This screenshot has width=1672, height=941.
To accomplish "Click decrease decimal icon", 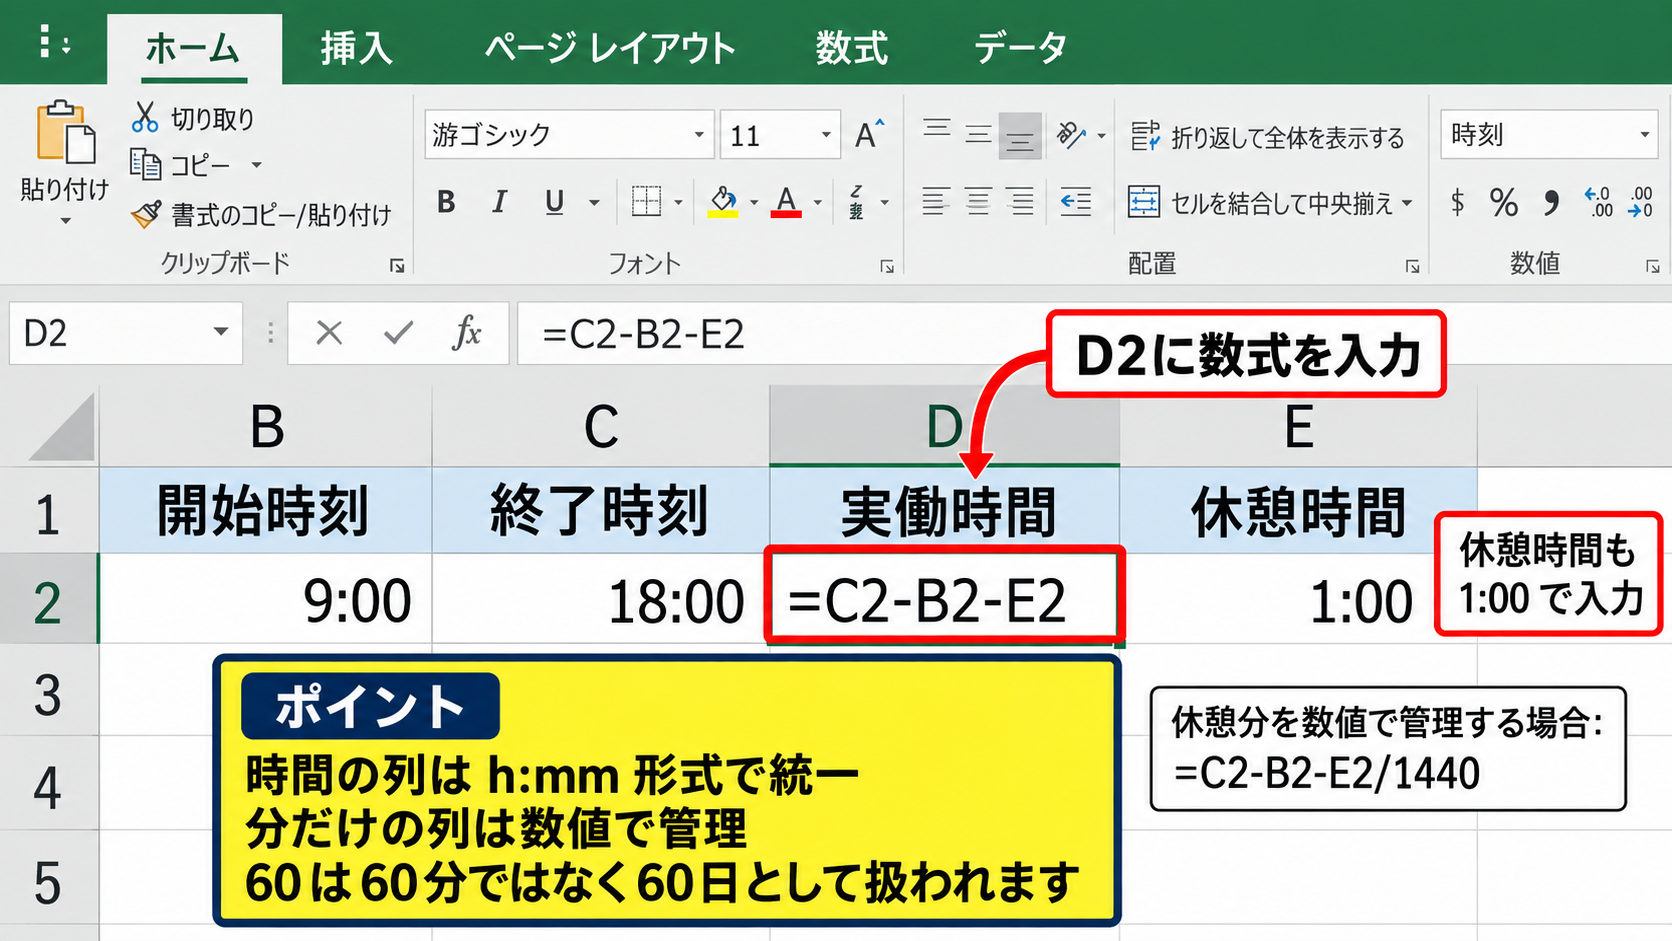I will [1641, 203].
